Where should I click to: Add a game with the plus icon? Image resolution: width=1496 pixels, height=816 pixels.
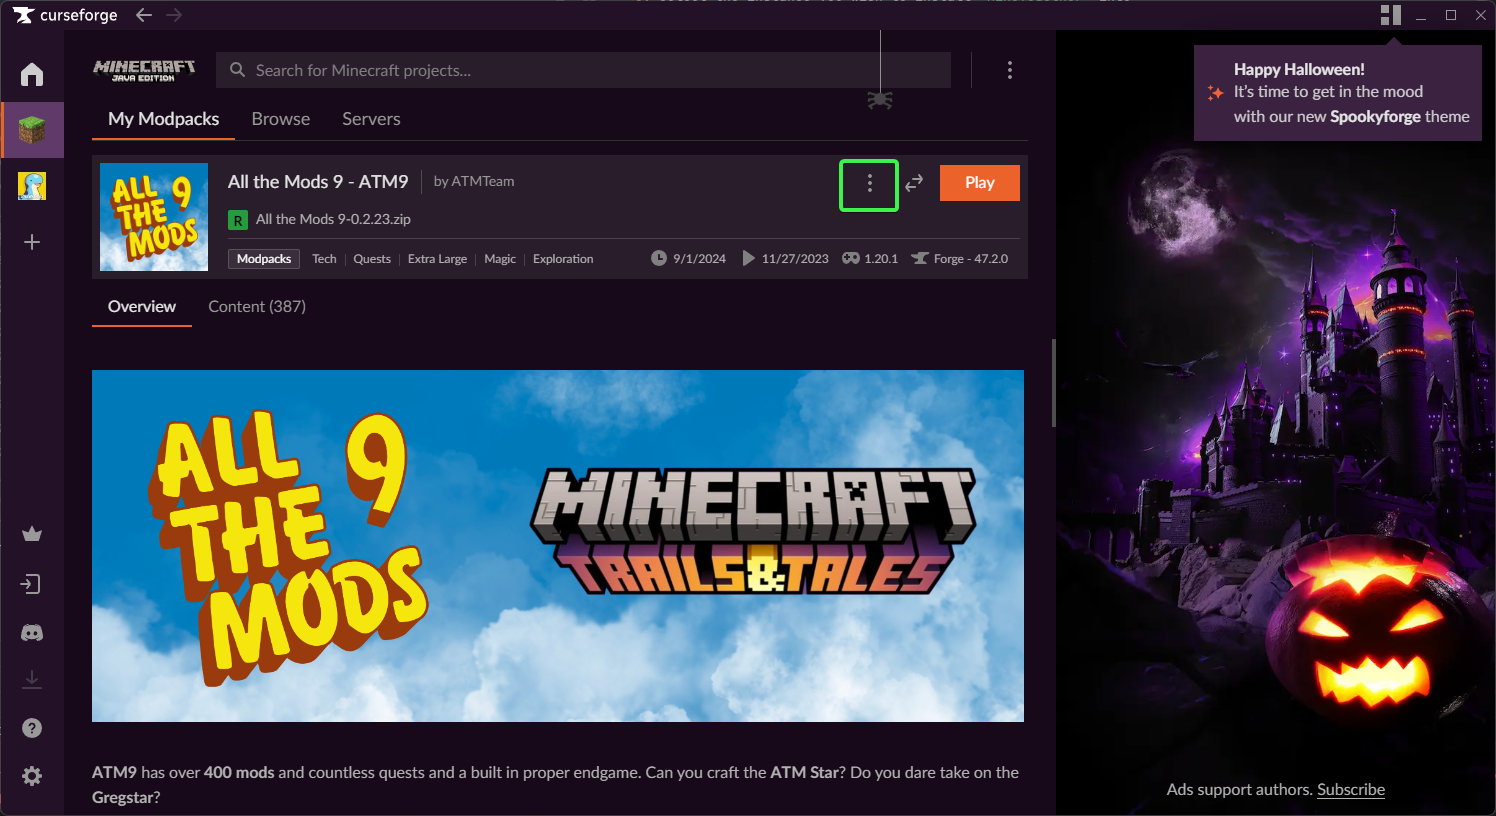(x=32, y=242)
